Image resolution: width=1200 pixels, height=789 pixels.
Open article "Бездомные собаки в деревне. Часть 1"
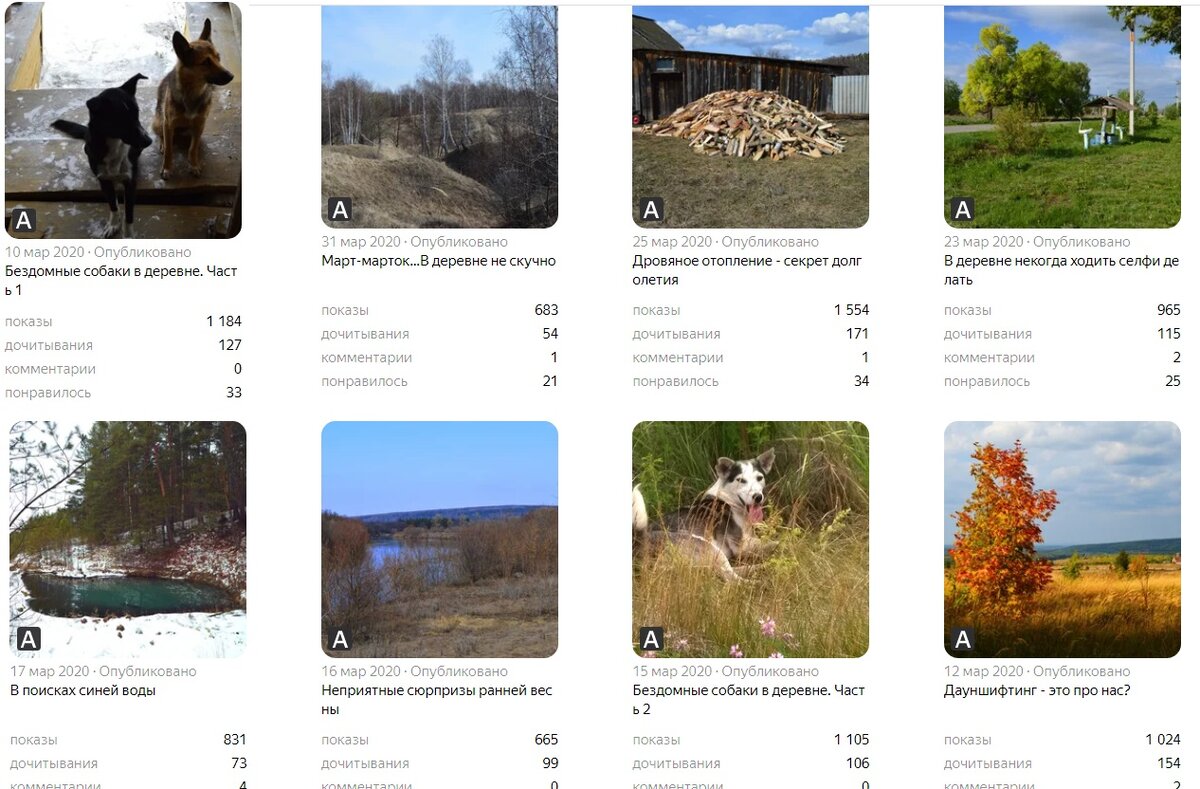(x=121, y=280)
